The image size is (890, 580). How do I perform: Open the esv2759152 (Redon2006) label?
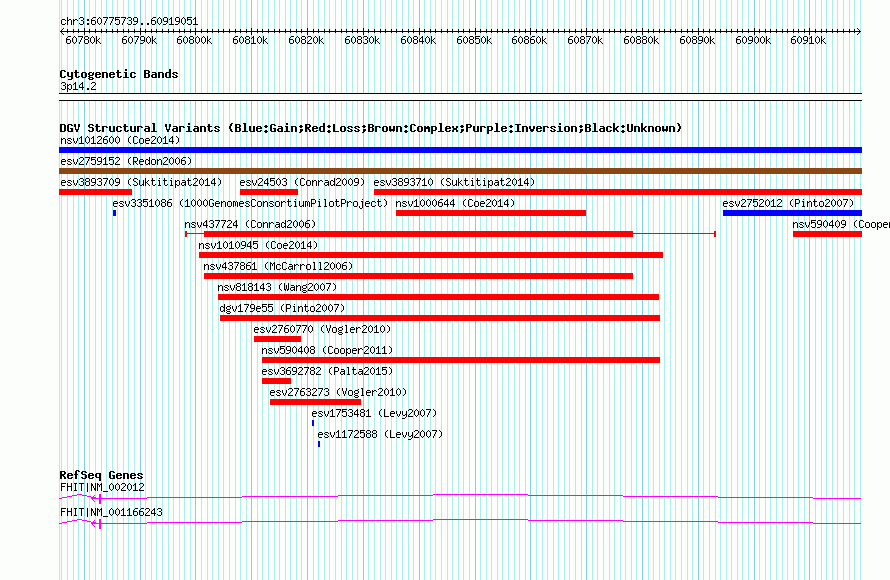[127, 161]
